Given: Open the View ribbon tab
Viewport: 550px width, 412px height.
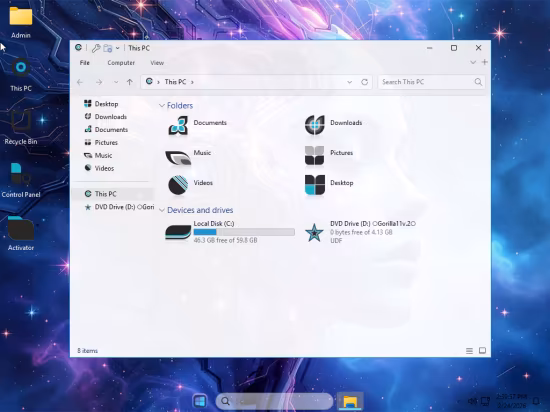Looking at the screenshot, I should pos(157,63).
